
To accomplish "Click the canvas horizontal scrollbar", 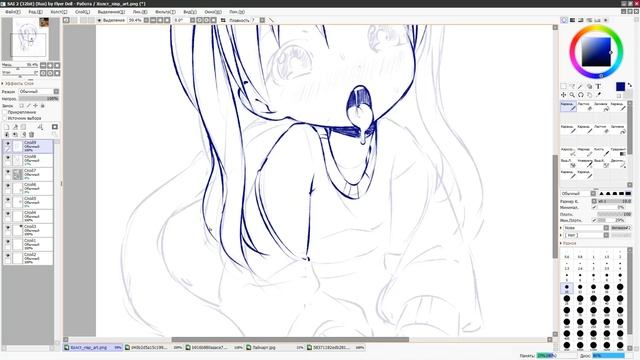I will (x=290, y=340).
